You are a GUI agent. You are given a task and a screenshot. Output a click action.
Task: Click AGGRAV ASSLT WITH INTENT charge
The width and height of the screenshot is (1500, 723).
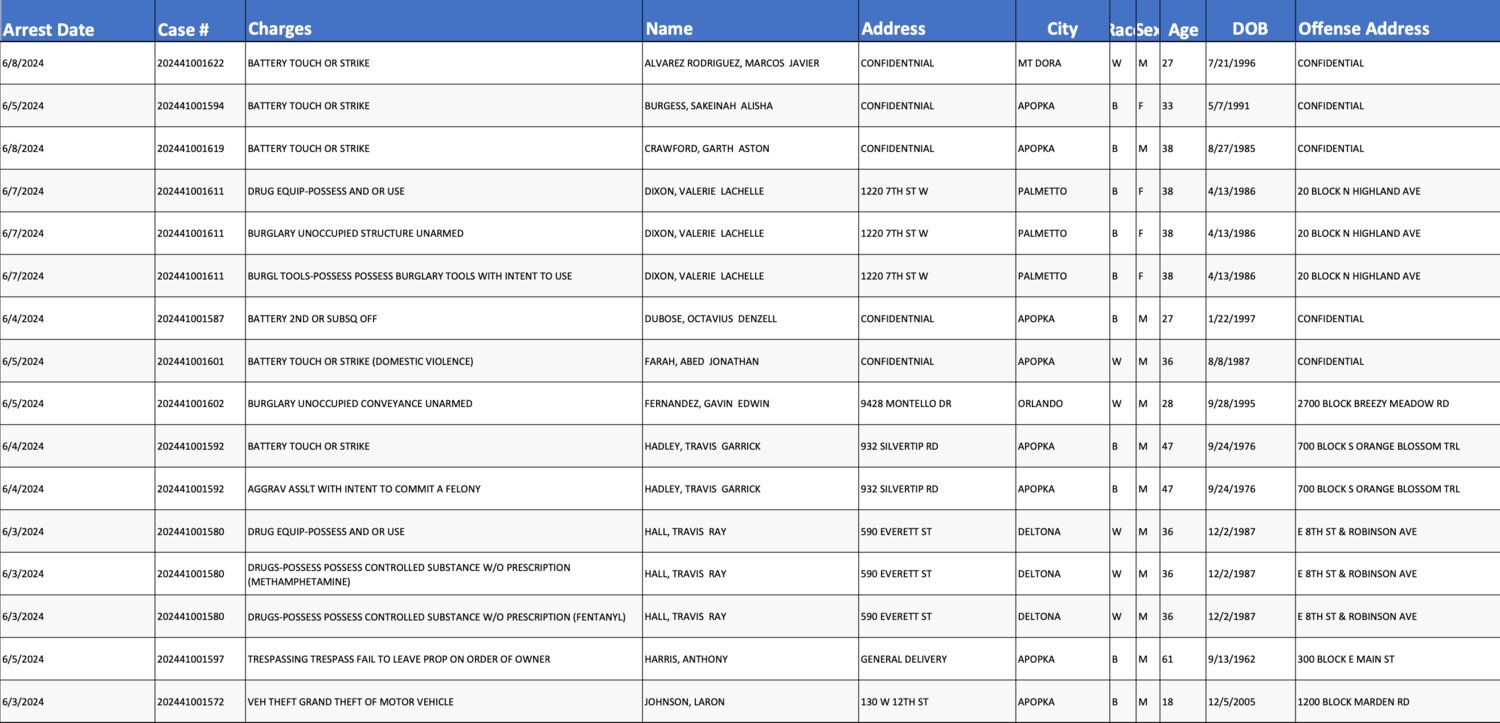pyautogui.click(x=364, y=489)
